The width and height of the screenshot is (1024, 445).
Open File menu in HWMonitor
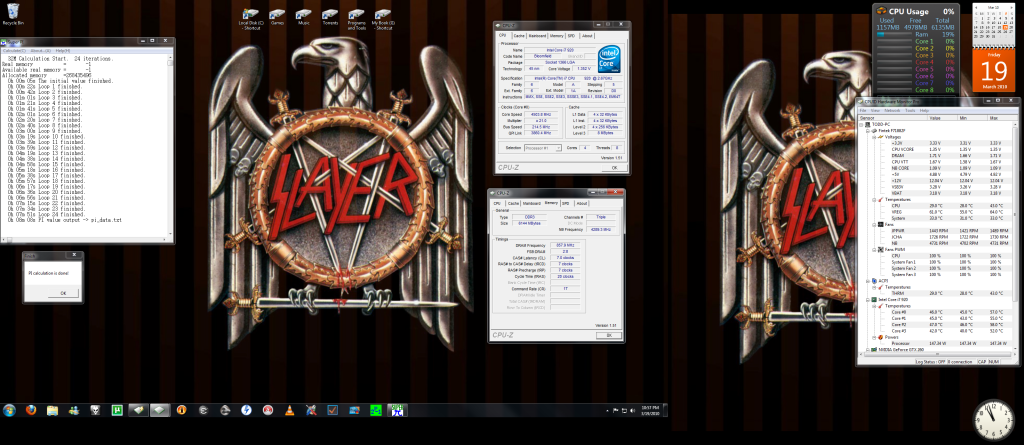[x=863, y=110]
